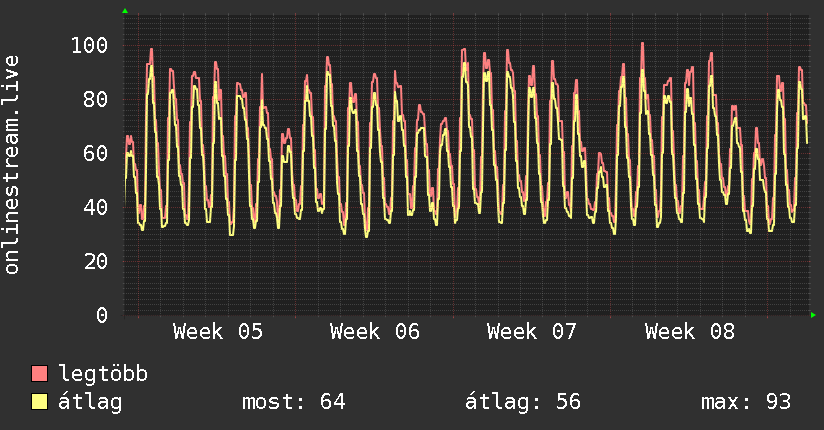Click the y-axis value 20
This screenshot has height=430, width=824.
[96, 261]
